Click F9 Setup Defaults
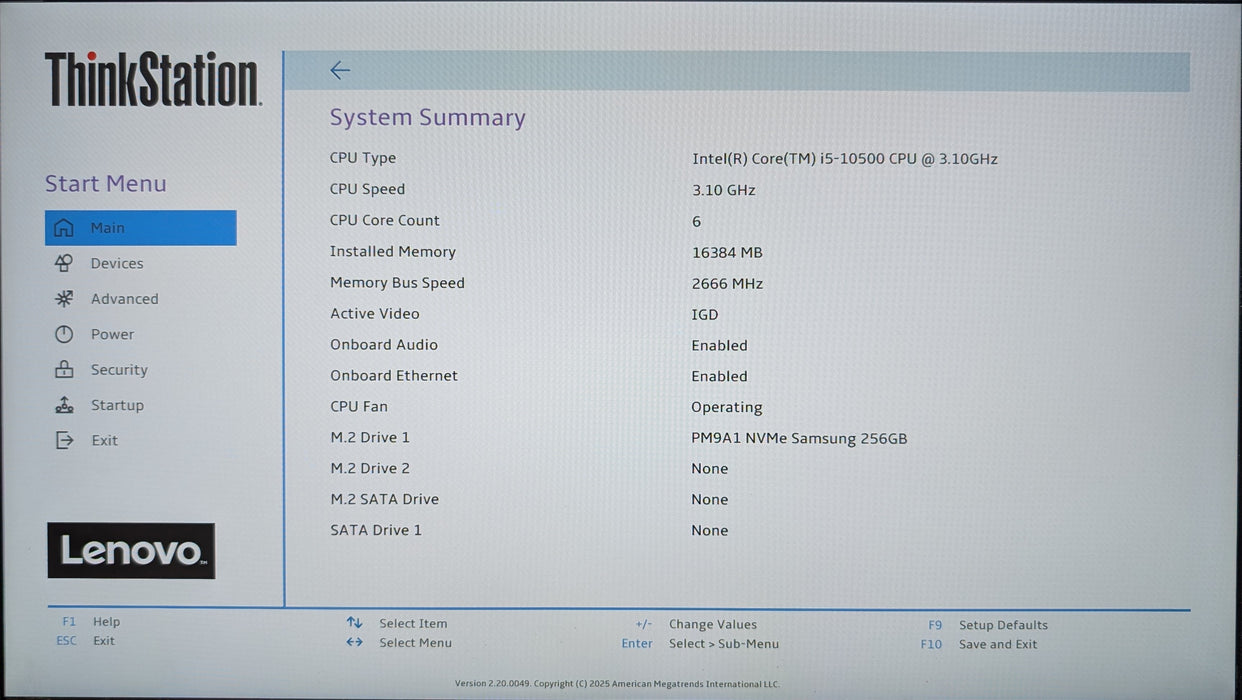The height and width of the screenshot is (700, 1242). point(988,625)
